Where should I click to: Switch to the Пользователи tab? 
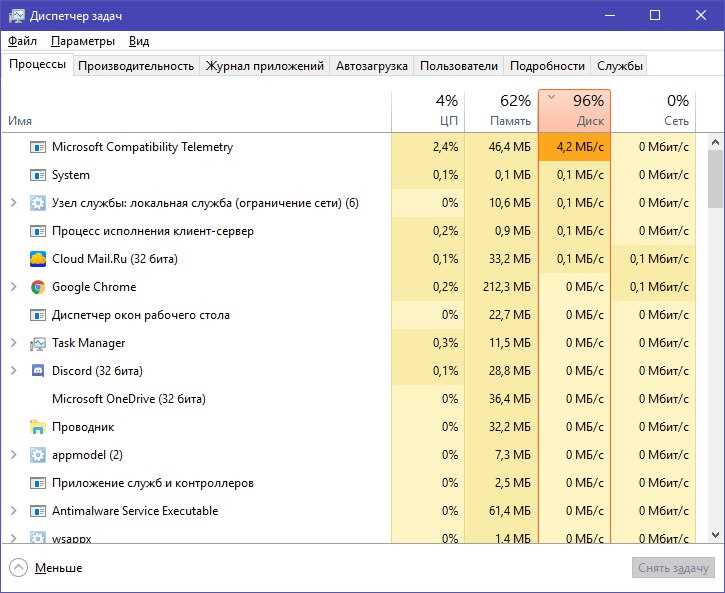[x=459, y=66]
